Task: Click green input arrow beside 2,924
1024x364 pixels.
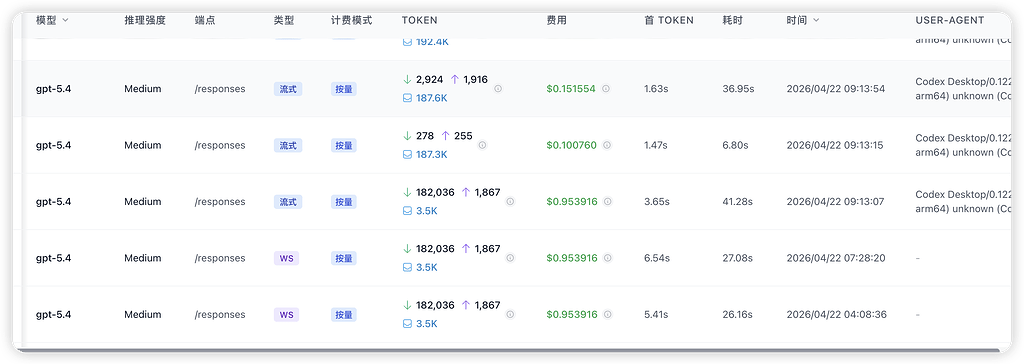Action: click(x=408, y=80)
